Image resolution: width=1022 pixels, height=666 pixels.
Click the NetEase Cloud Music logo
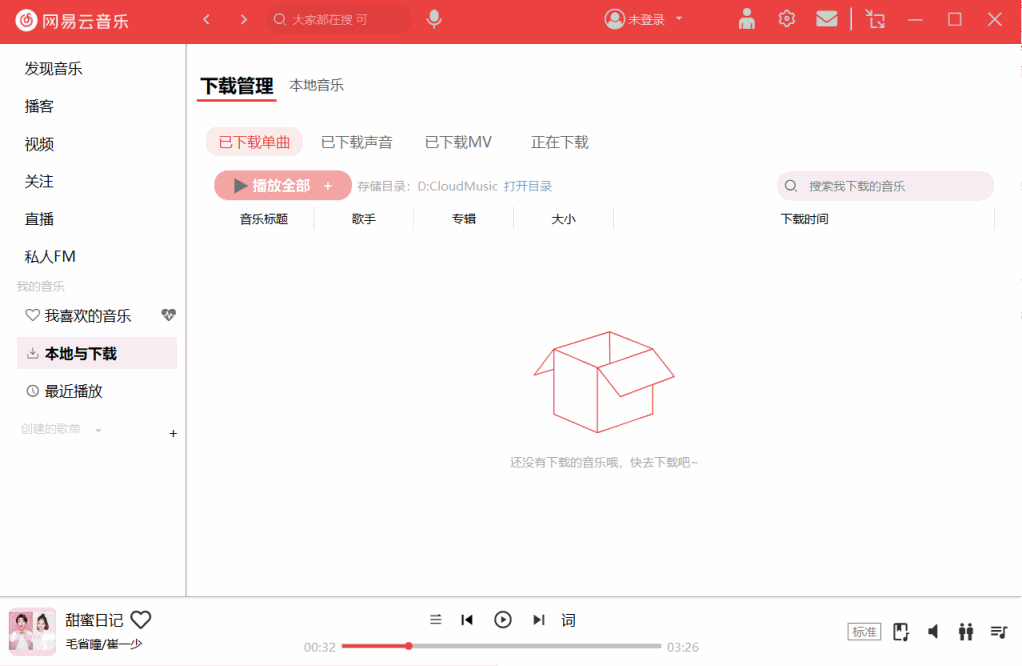pyautogui.click(x=72, y=21)
